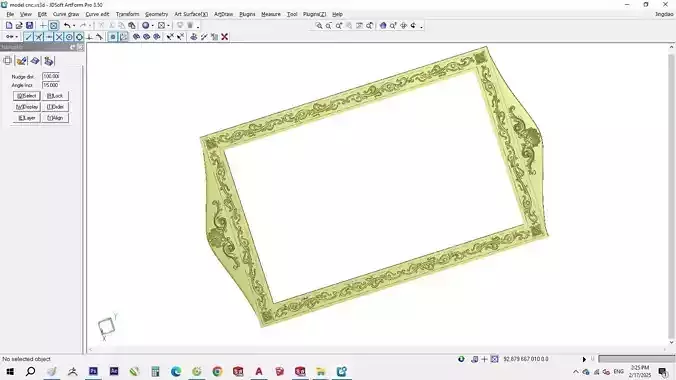Open the Measure menu
Screen dimensions: 676x380
point(271,14)
